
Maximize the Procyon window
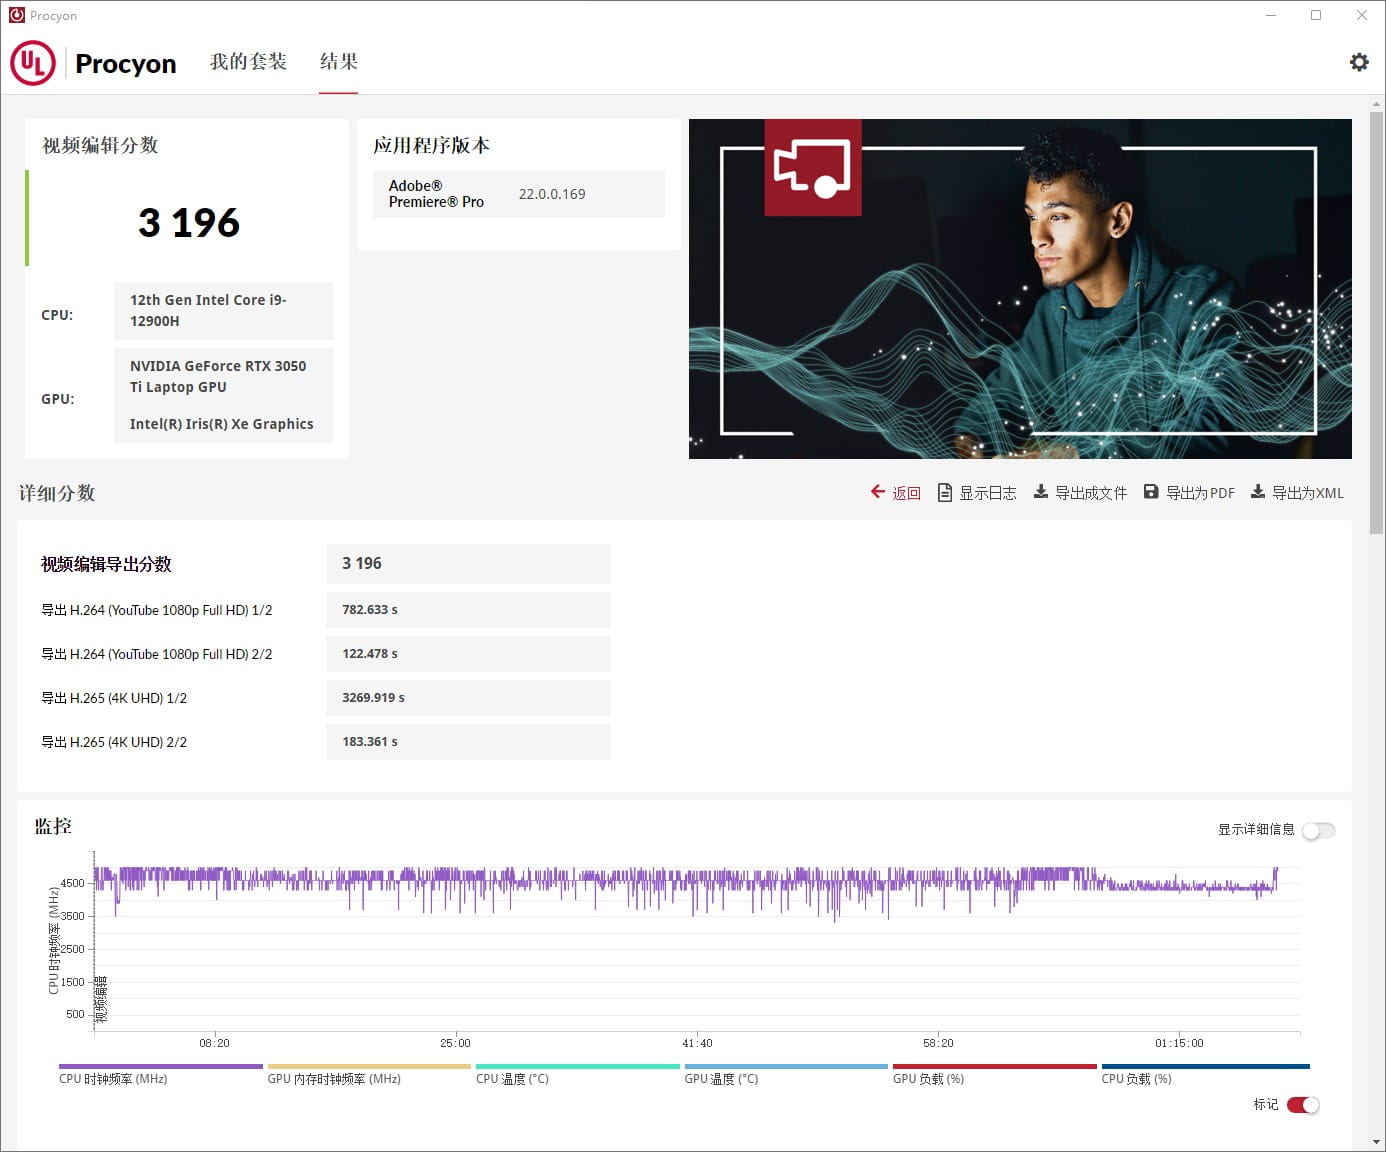click(1316, 15)
